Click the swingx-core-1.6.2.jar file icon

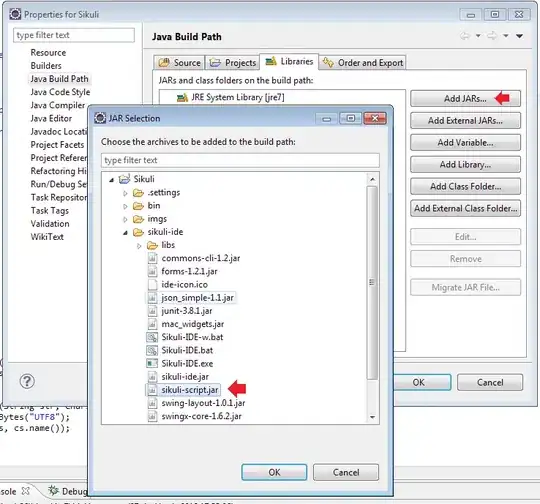[152, 416]
